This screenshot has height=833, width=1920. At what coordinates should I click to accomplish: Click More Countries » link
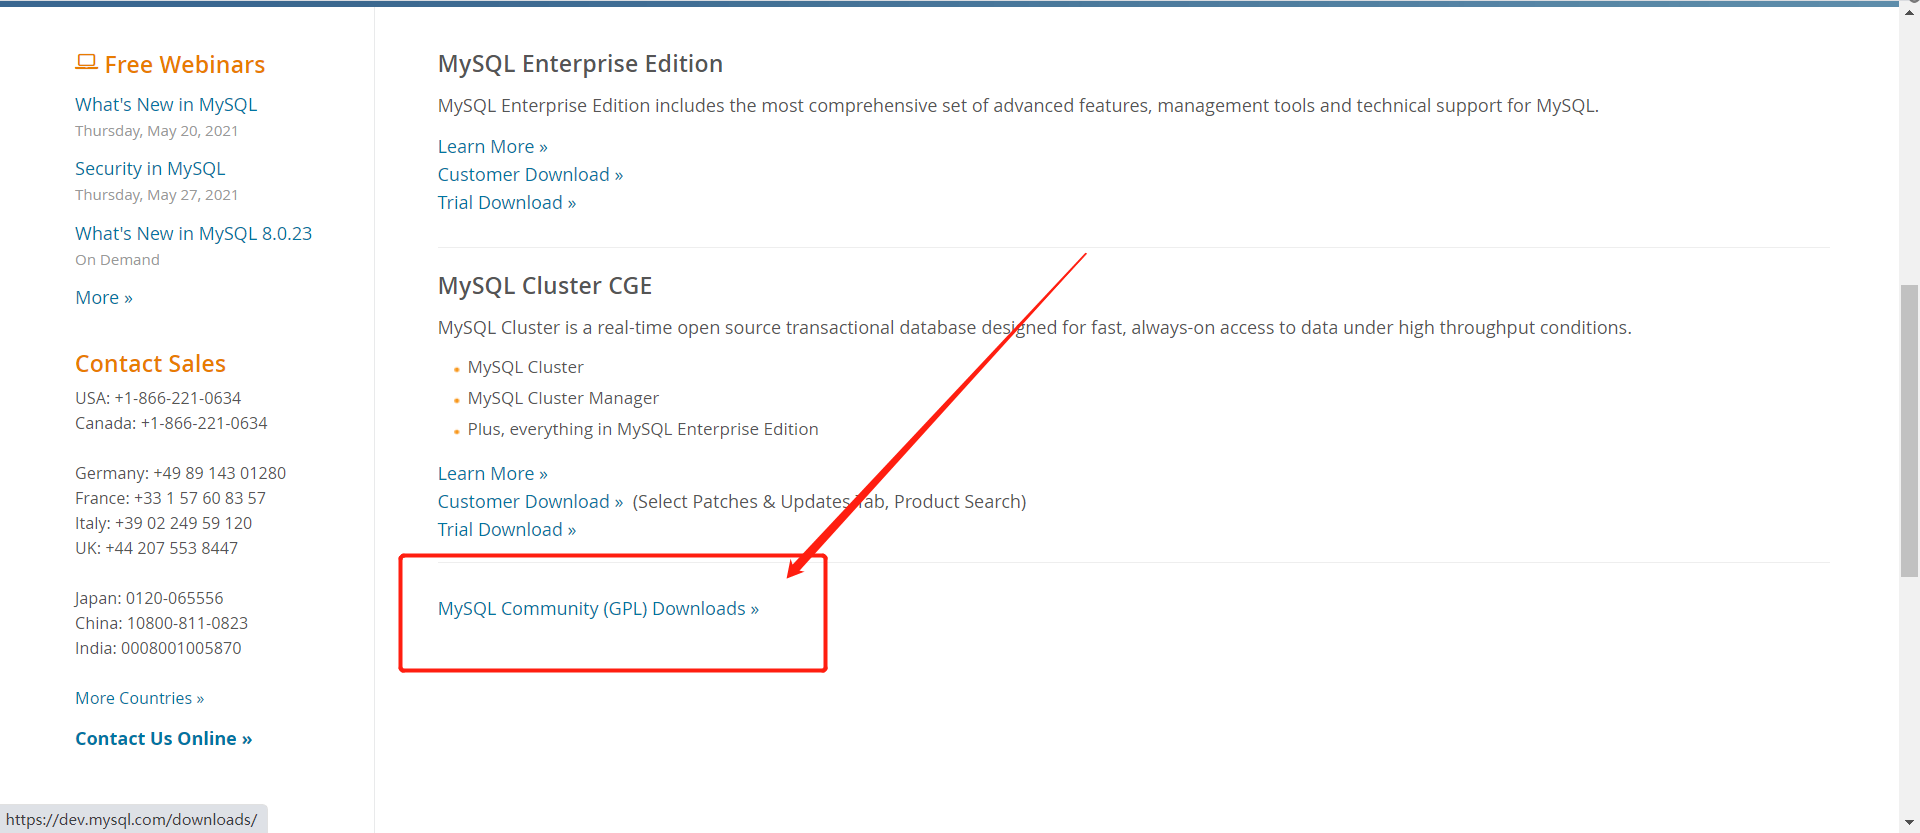click(140, 699)
